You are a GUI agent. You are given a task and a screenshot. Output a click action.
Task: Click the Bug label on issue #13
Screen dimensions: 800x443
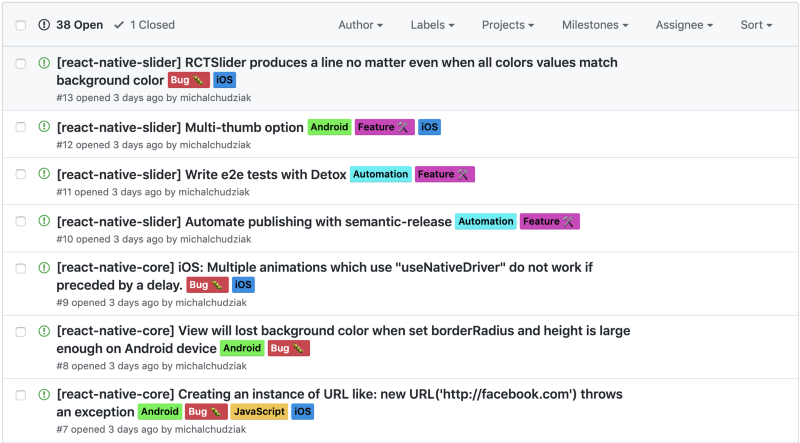coord(189,80)
